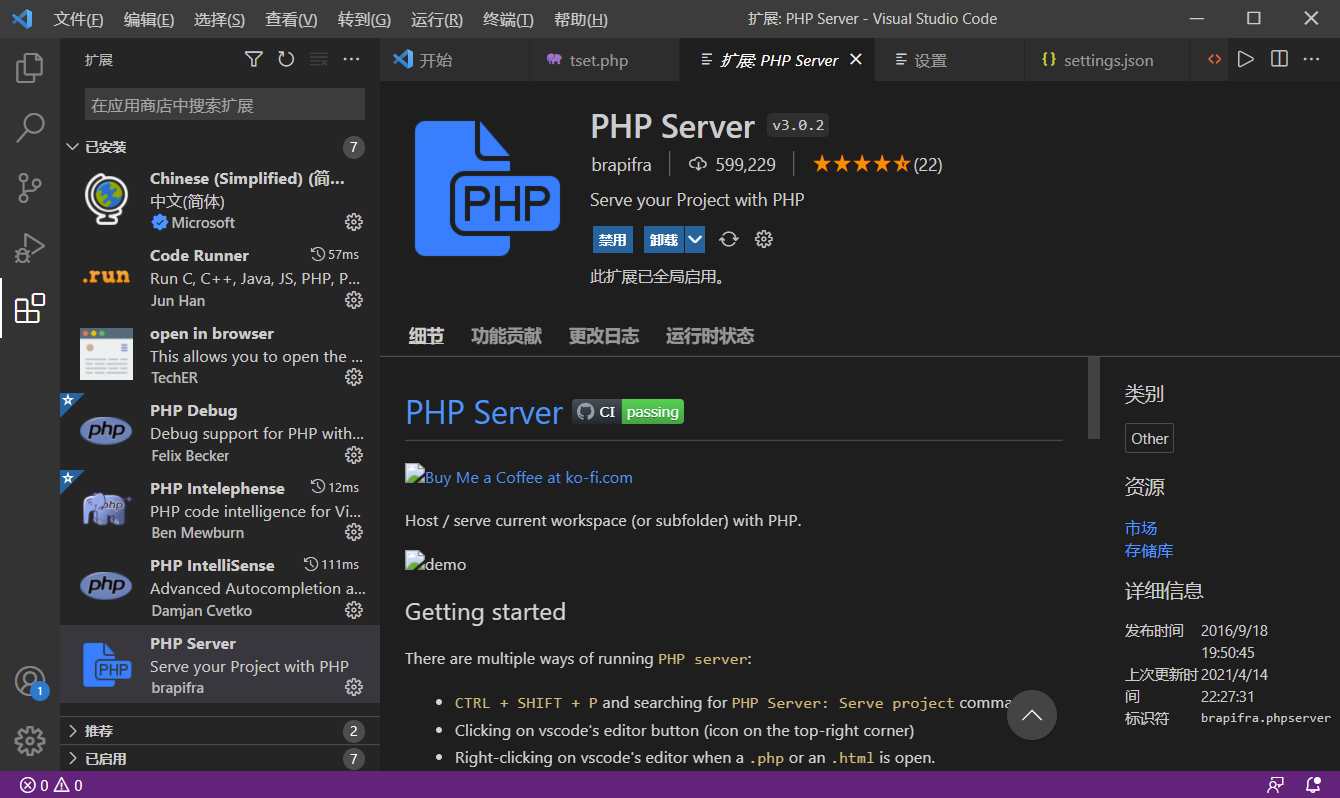The width and height of the screenshot is (1340, 798).
Task: Click the filter extensions funnel icon
Action: tap(254, 60)
